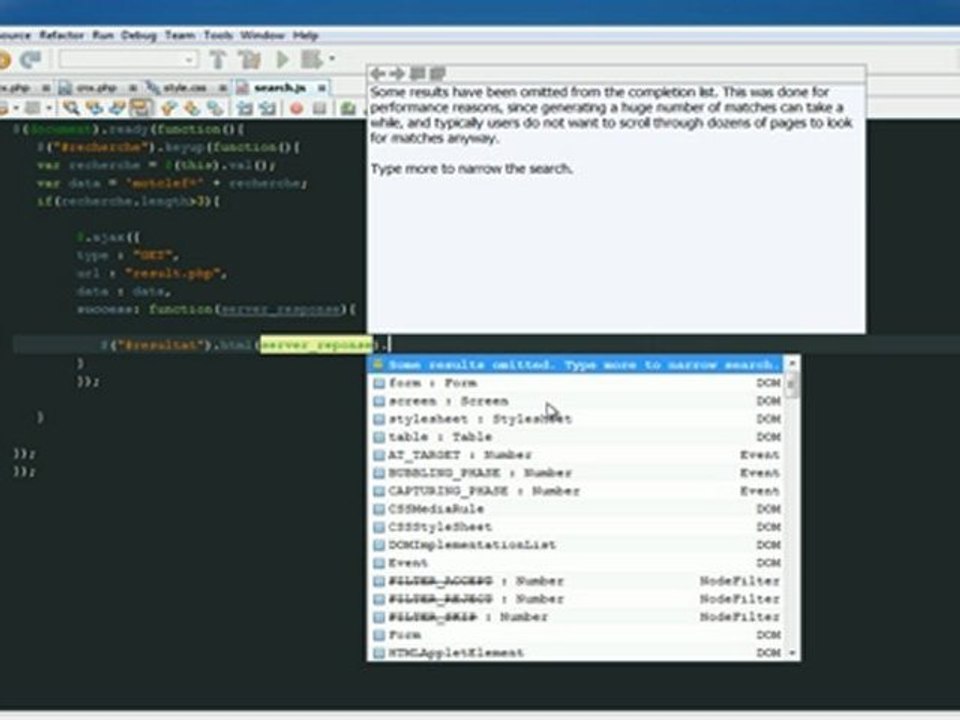Click the Debug Project icon
Screen dimensions: 960x720
click(x=312, y=59)
